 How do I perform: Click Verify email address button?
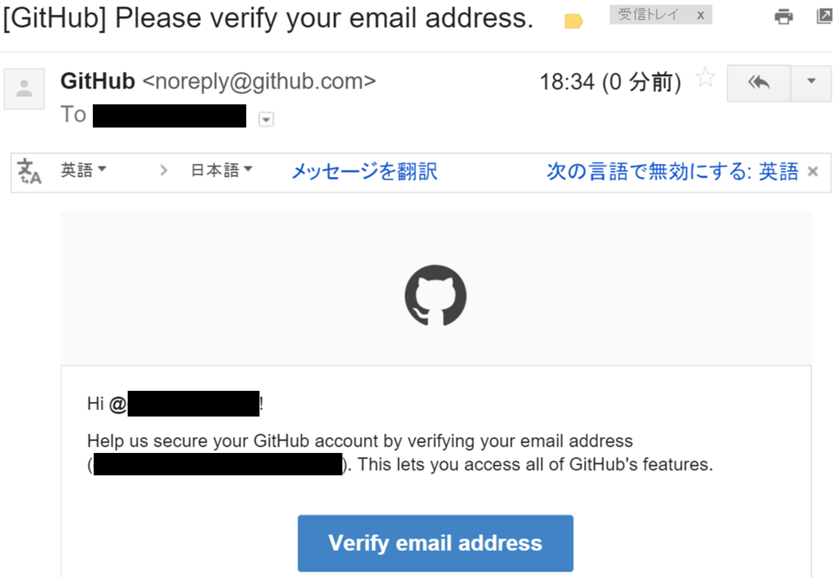click(x=436, y=543)
